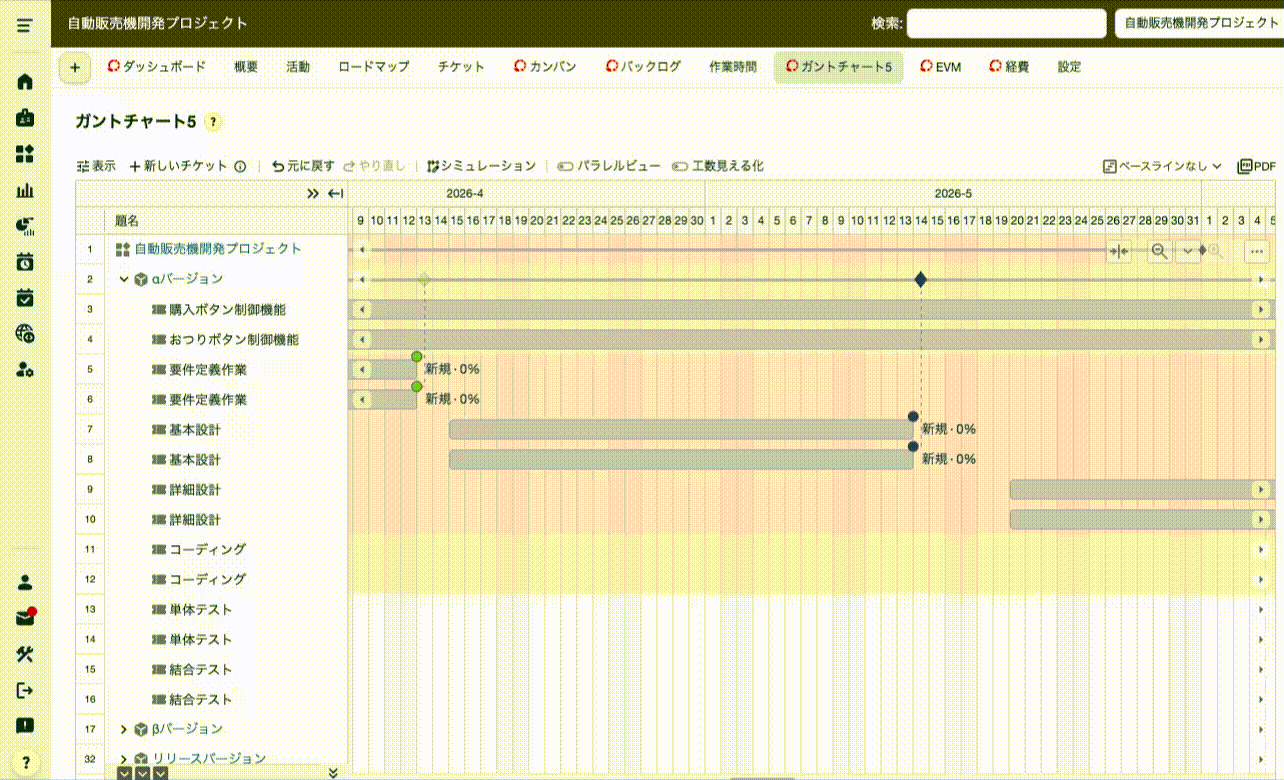Screen dimensions: 1284x780
Task: Click the fit-to-width icon in Gantt zoom controls
Action: tap(1119, 251)
